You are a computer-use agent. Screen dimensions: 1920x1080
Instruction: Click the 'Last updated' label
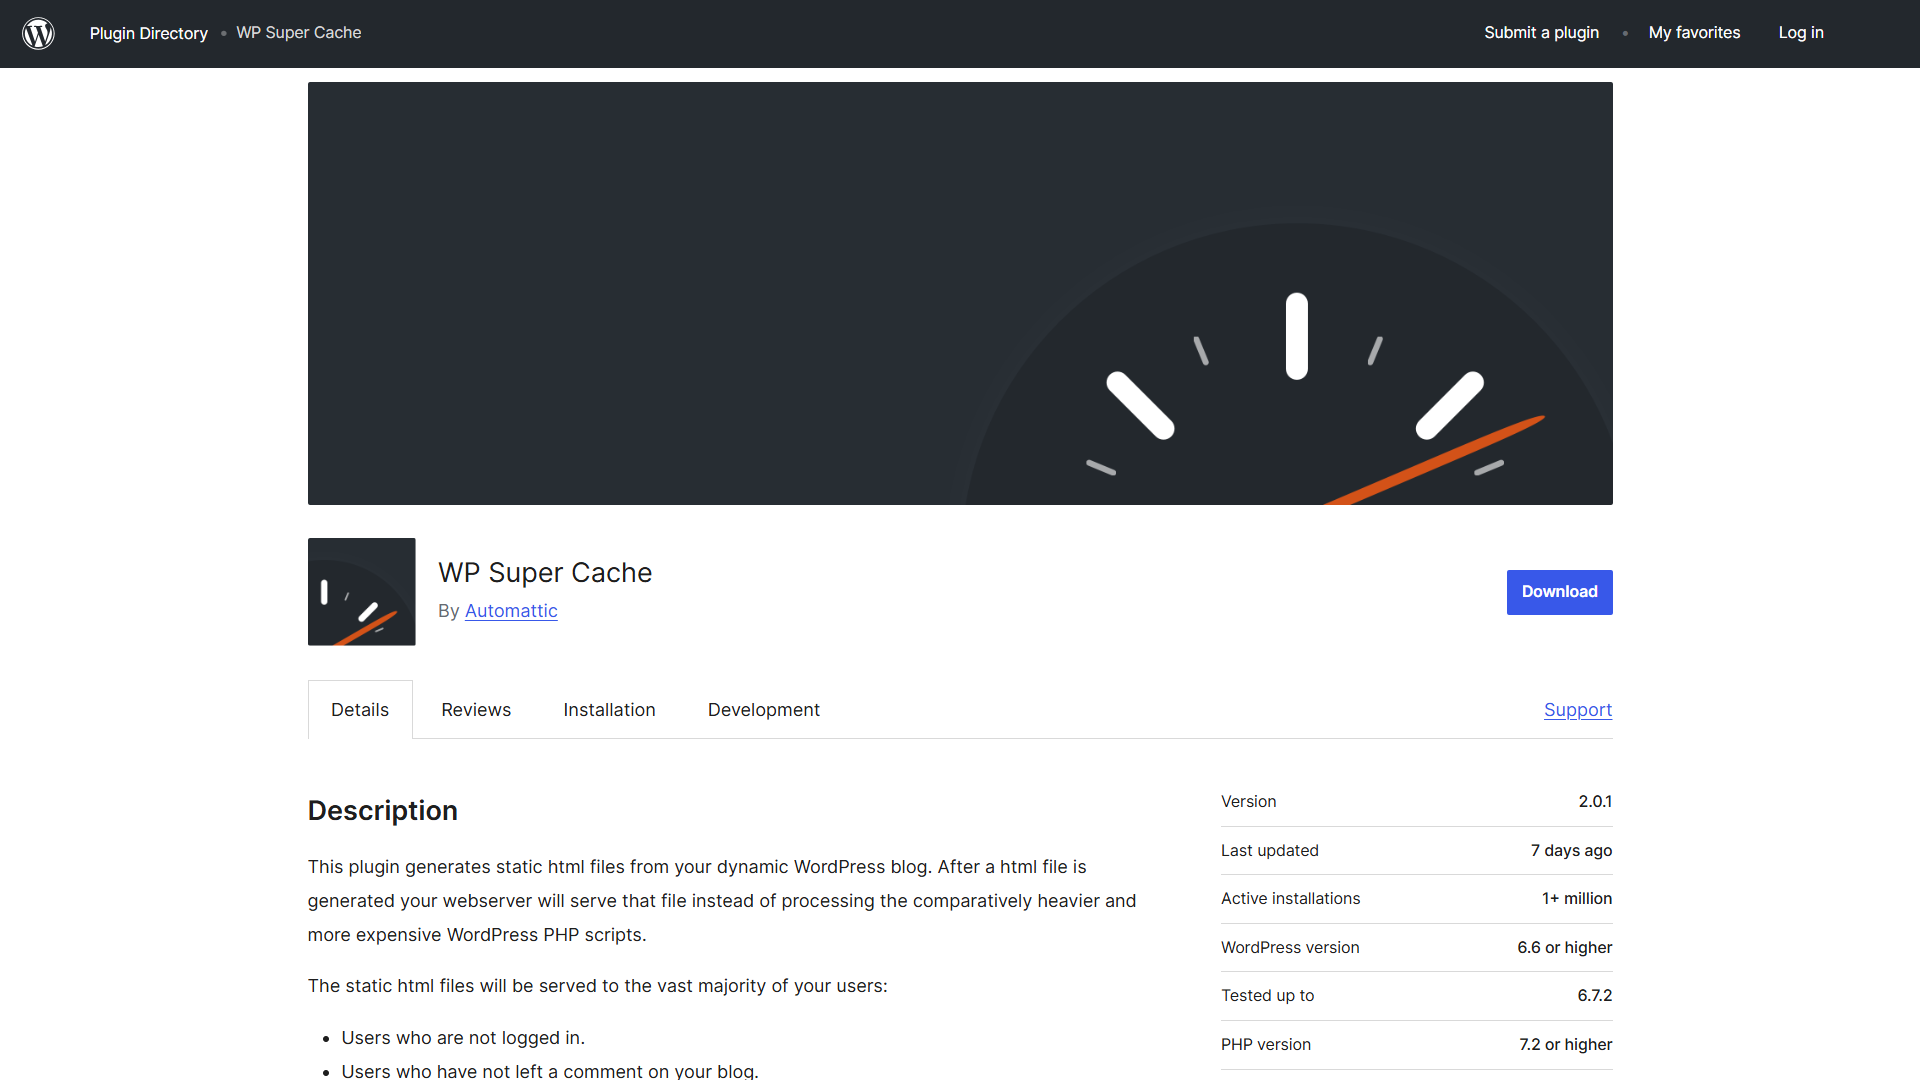(1270, 851)
